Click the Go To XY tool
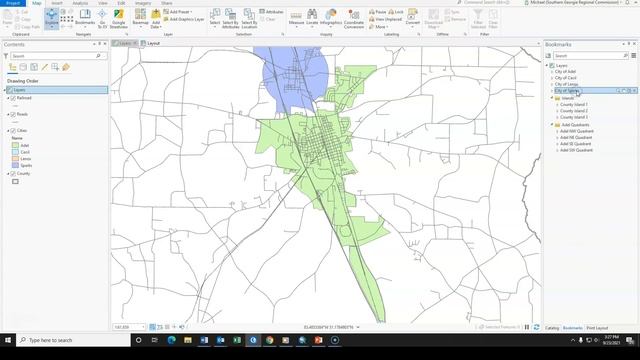The width and height of the screenshot is (640, 360). [102, 18]
